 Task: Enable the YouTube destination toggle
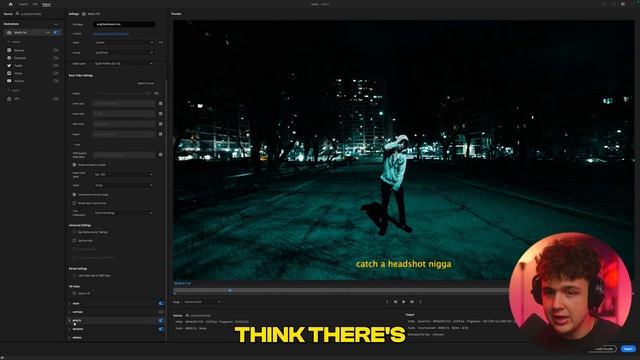click(56, 81)
